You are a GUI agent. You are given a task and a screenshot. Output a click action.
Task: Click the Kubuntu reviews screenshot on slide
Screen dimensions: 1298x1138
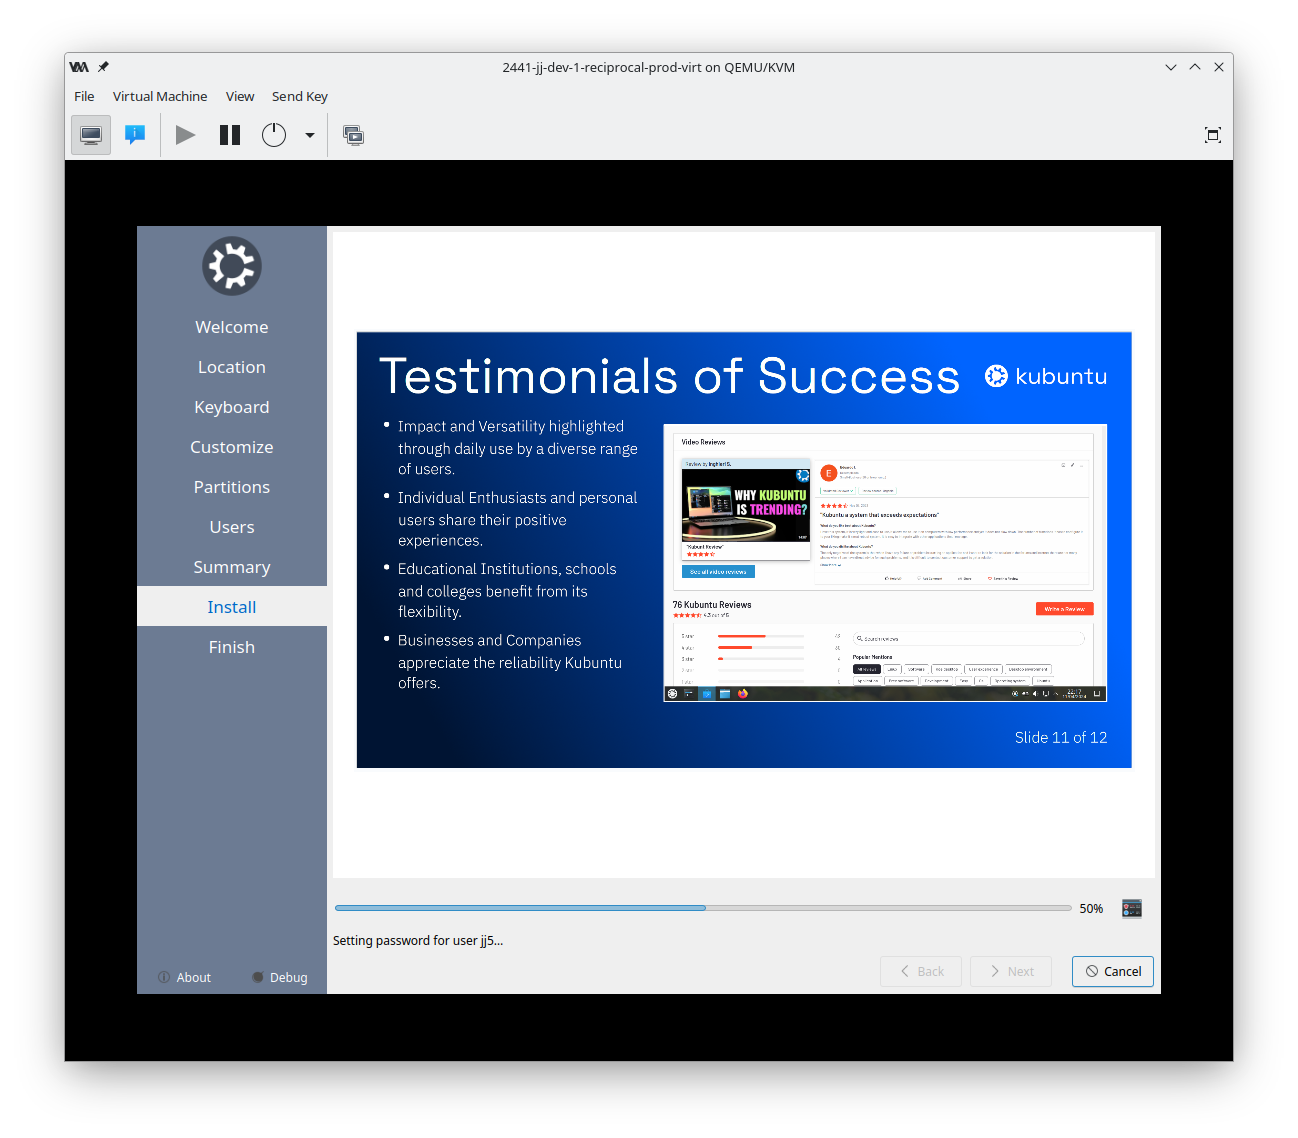885,563
